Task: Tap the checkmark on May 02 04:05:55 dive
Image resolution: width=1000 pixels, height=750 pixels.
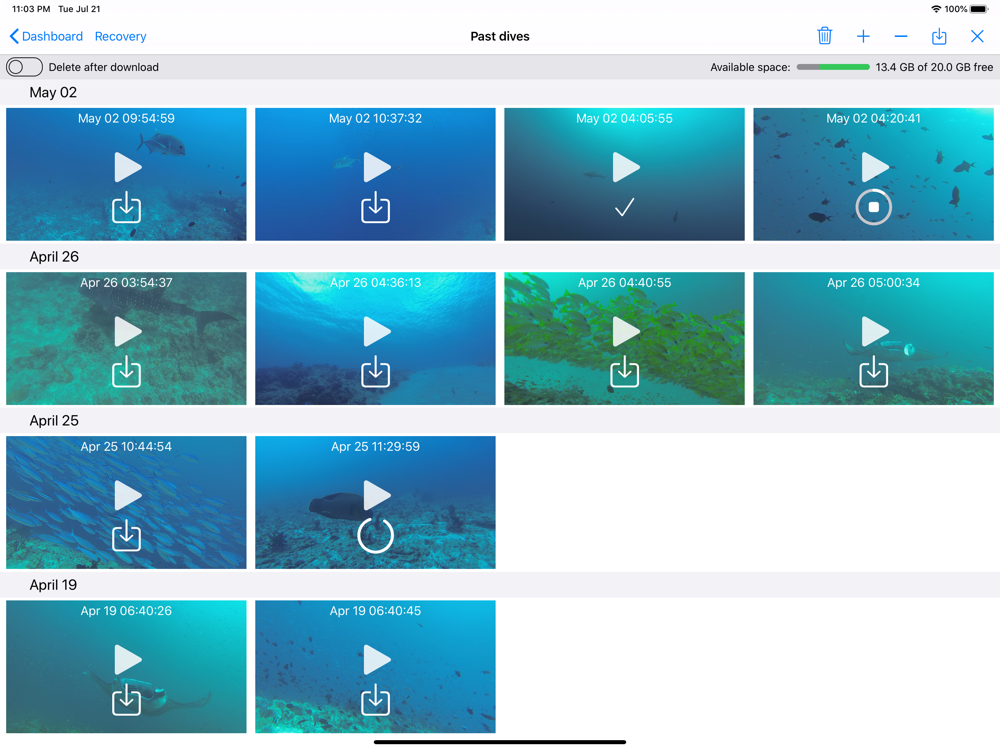Action: pos(624,207)
